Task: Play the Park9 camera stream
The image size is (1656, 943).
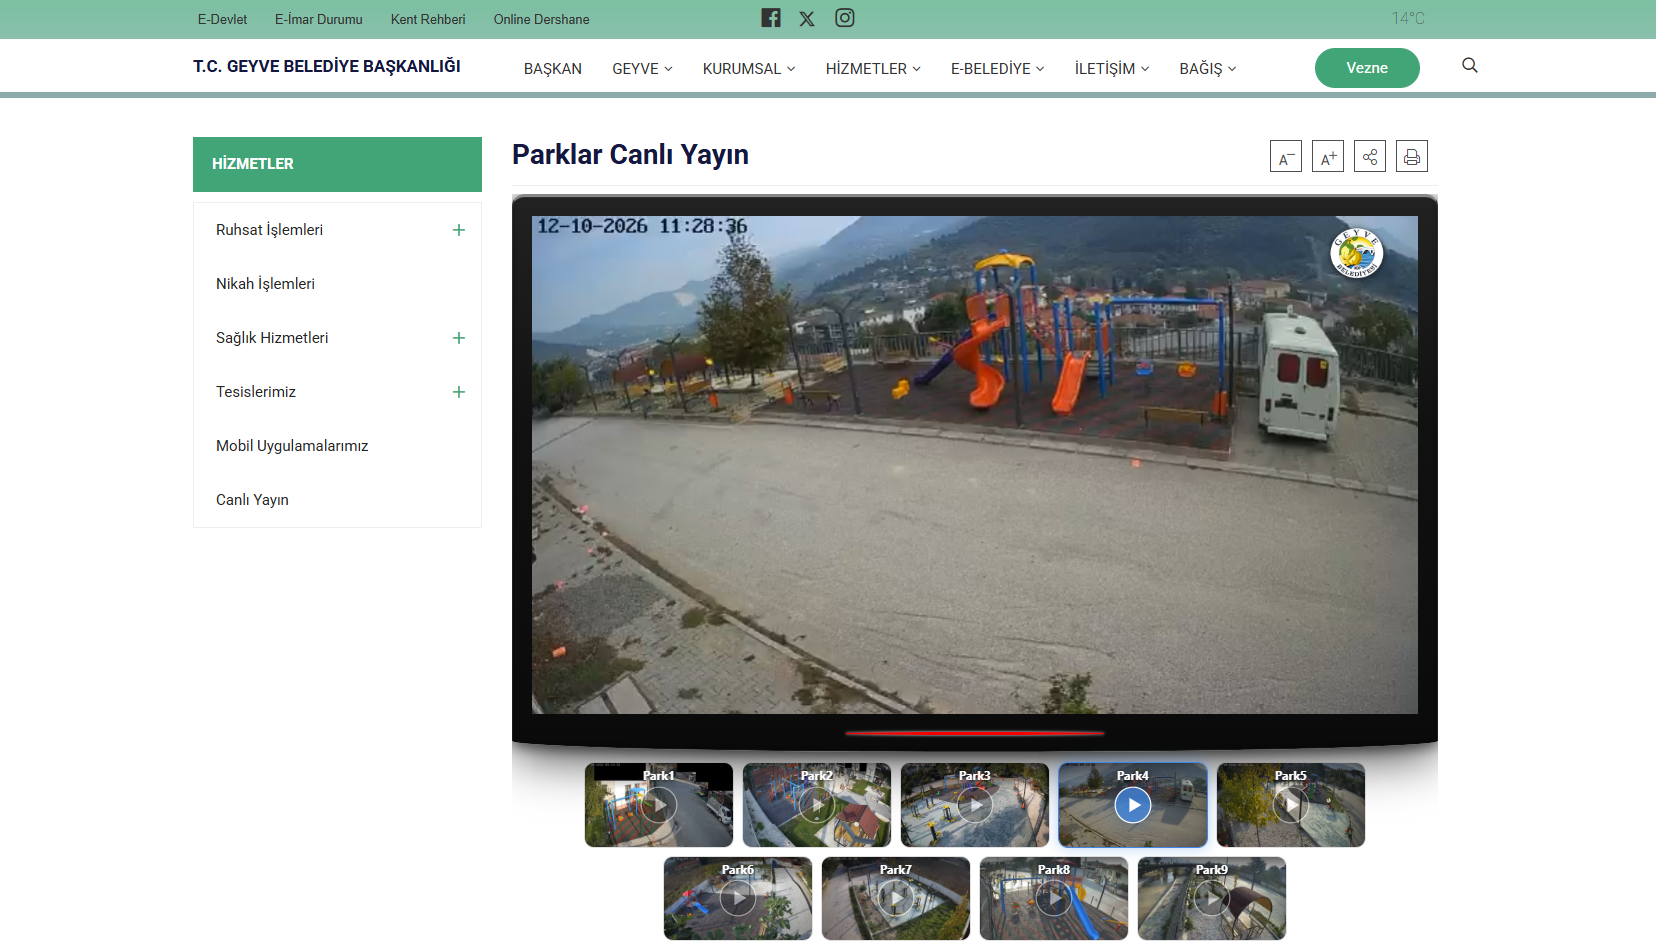Action: (x=1212, y=899)
